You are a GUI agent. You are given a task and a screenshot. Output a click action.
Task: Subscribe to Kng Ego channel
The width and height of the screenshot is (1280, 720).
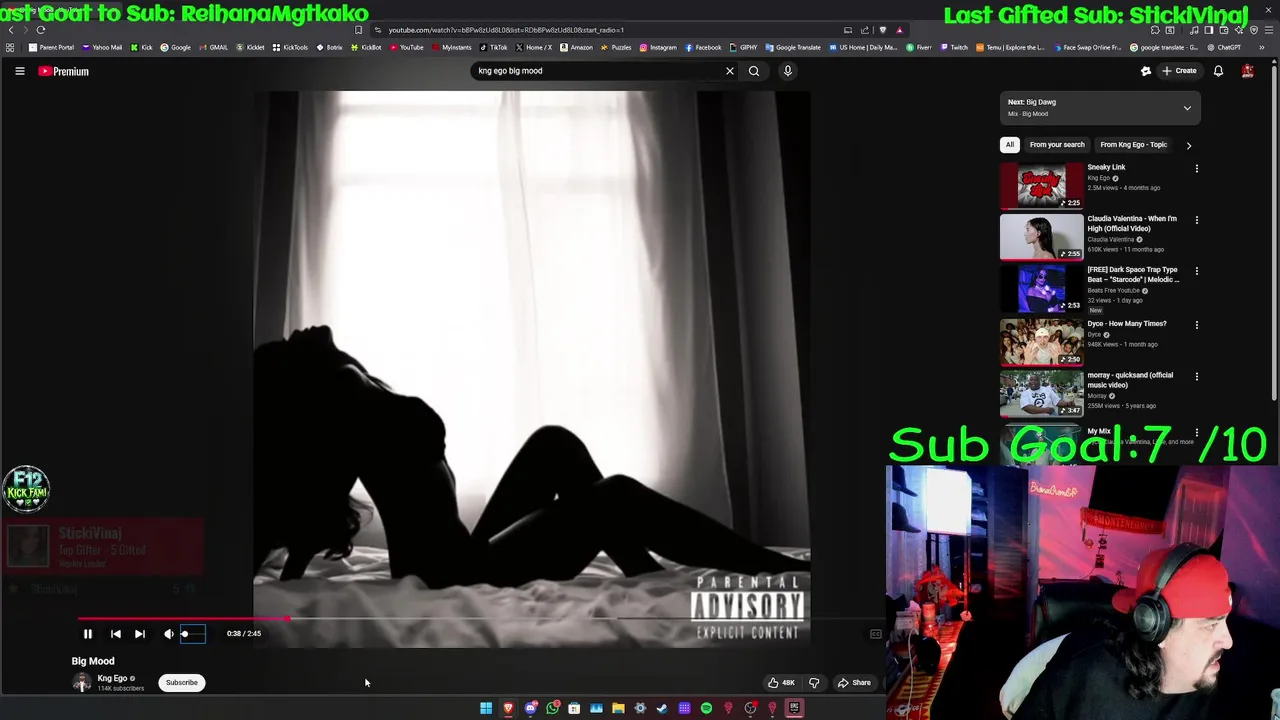[182, 682]
